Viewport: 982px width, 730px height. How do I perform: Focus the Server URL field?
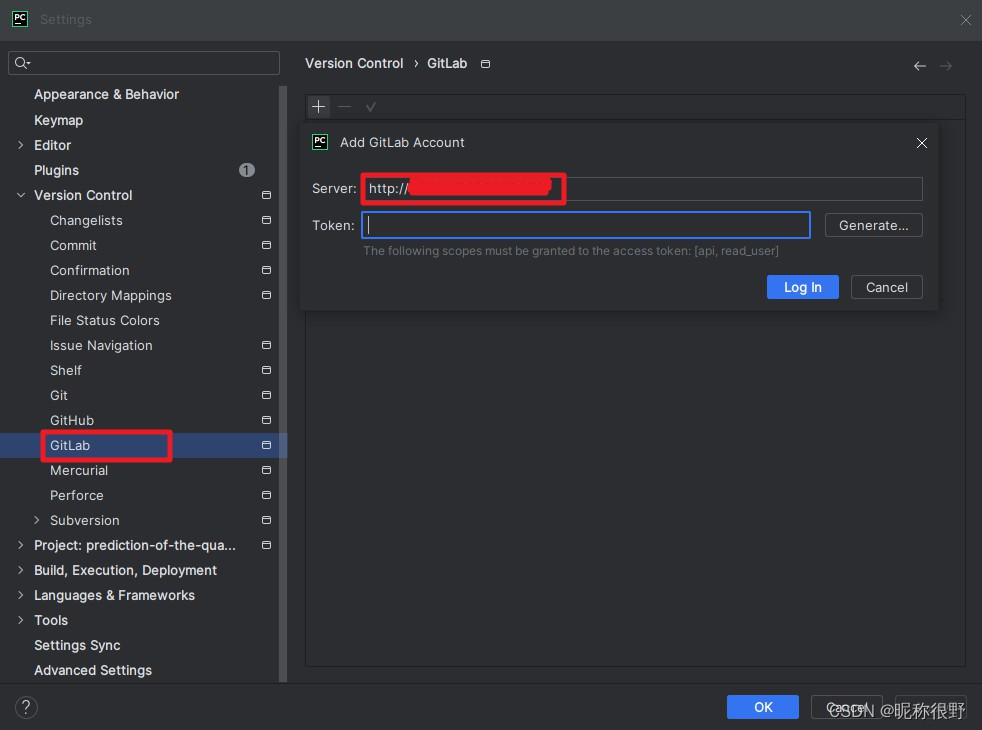(642, 188)
